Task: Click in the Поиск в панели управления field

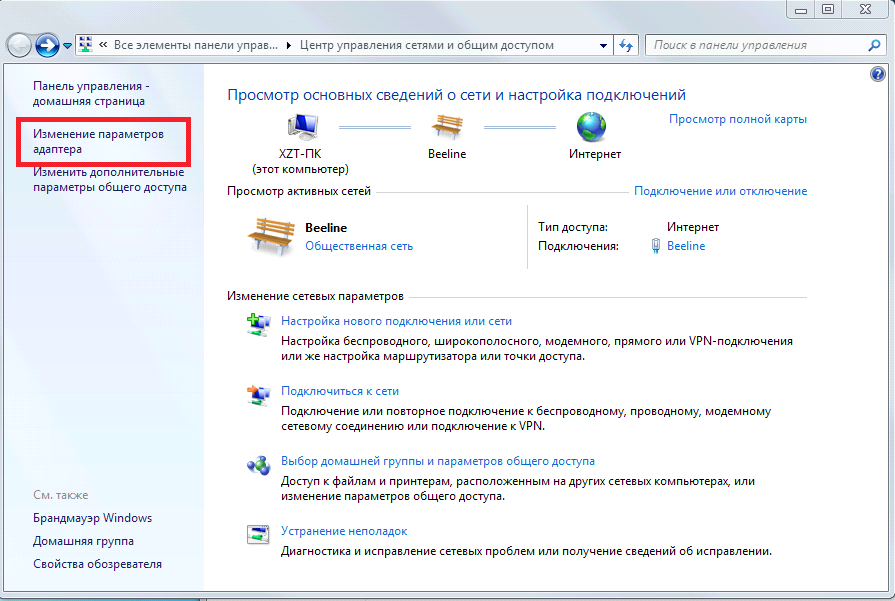Action: 755,45
